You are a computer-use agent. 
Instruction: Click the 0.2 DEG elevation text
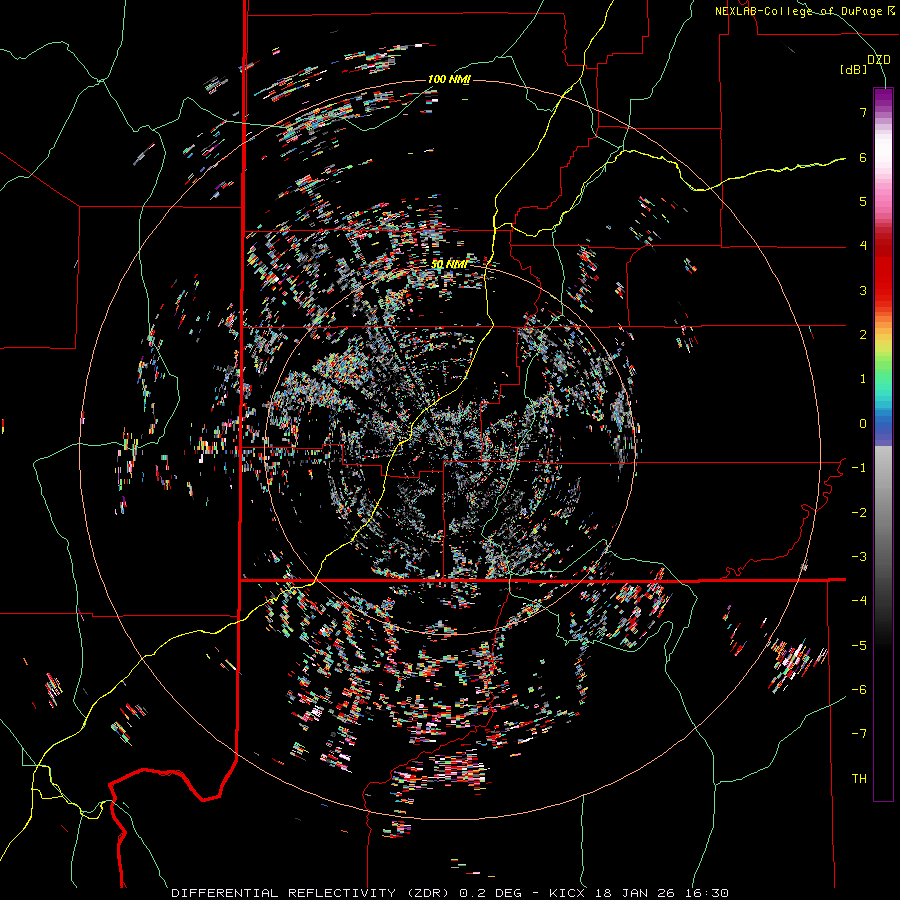click(x=490, y=893)
